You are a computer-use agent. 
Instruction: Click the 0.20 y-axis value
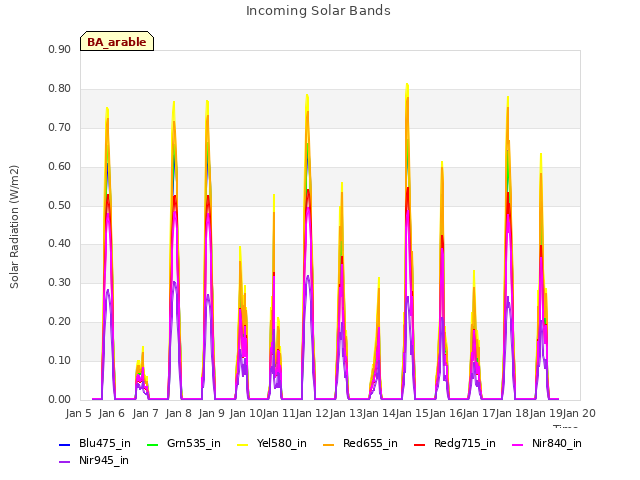[x=60, y=322]
